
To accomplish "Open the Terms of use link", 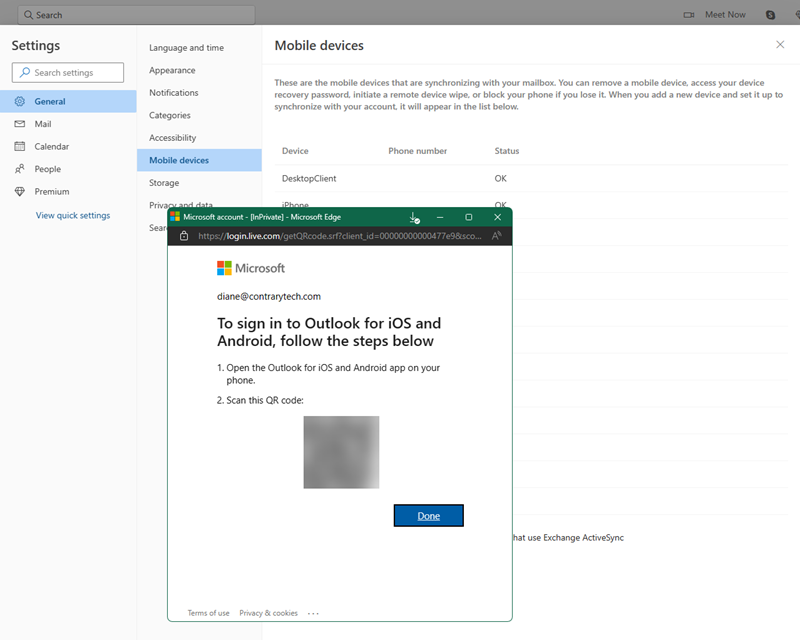I will pyautogui.click(x=208, y=613).
